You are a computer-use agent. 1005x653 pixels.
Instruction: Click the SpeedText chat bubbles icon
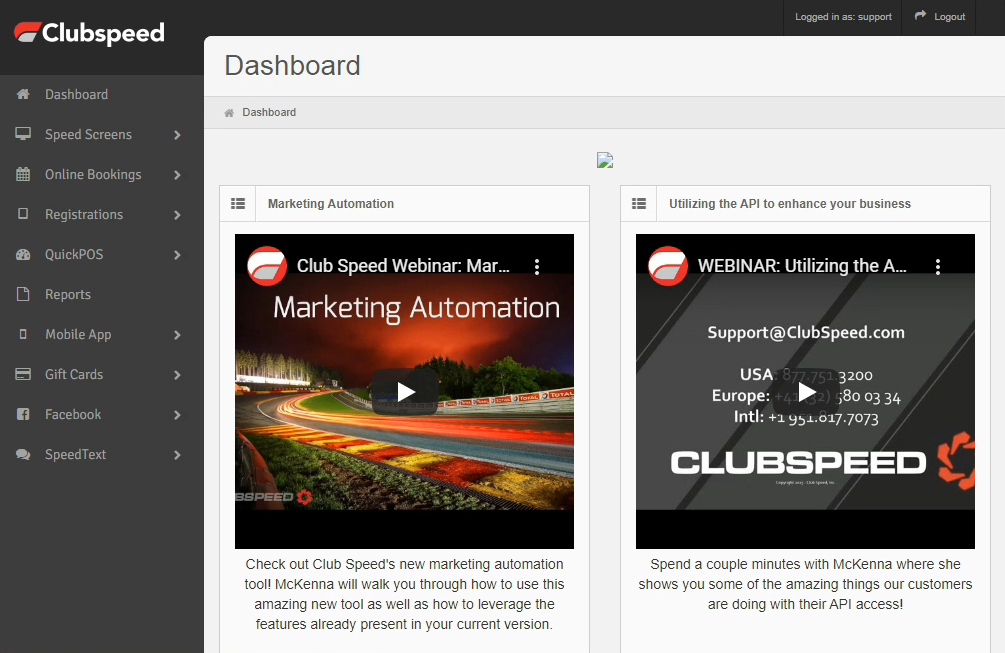tap(23, 454)
